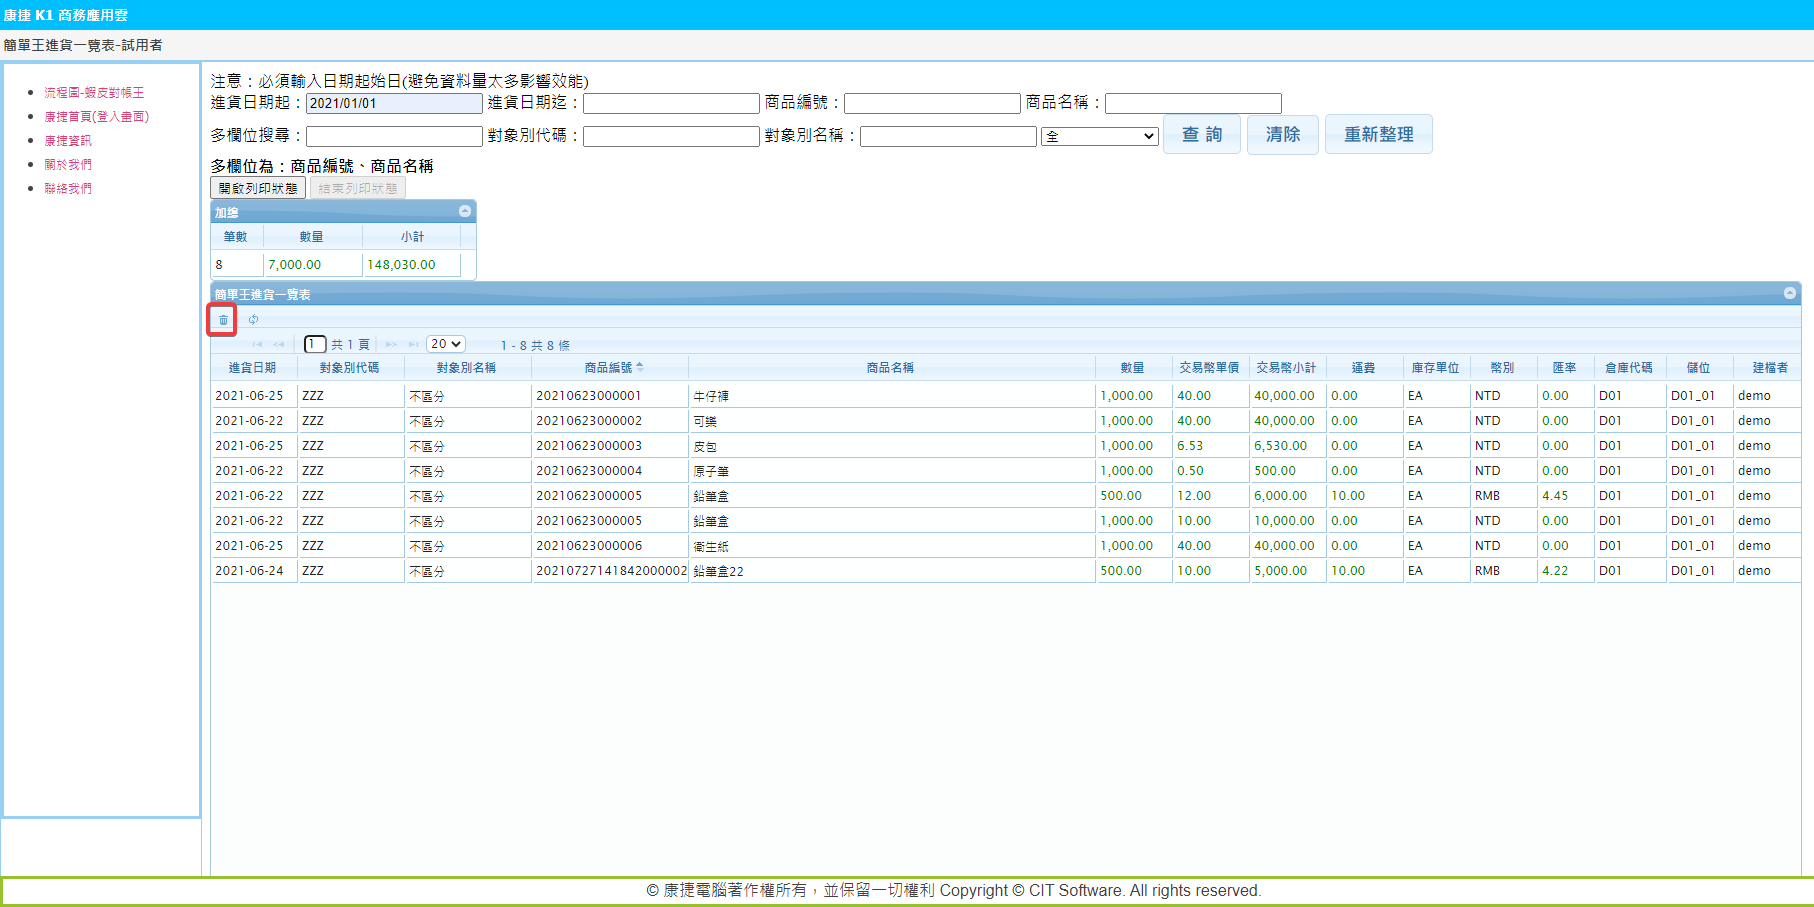Go to next page using pager icon
Image resolution: width=1814 pixels, height=907 pixels.
pos(391,345)
